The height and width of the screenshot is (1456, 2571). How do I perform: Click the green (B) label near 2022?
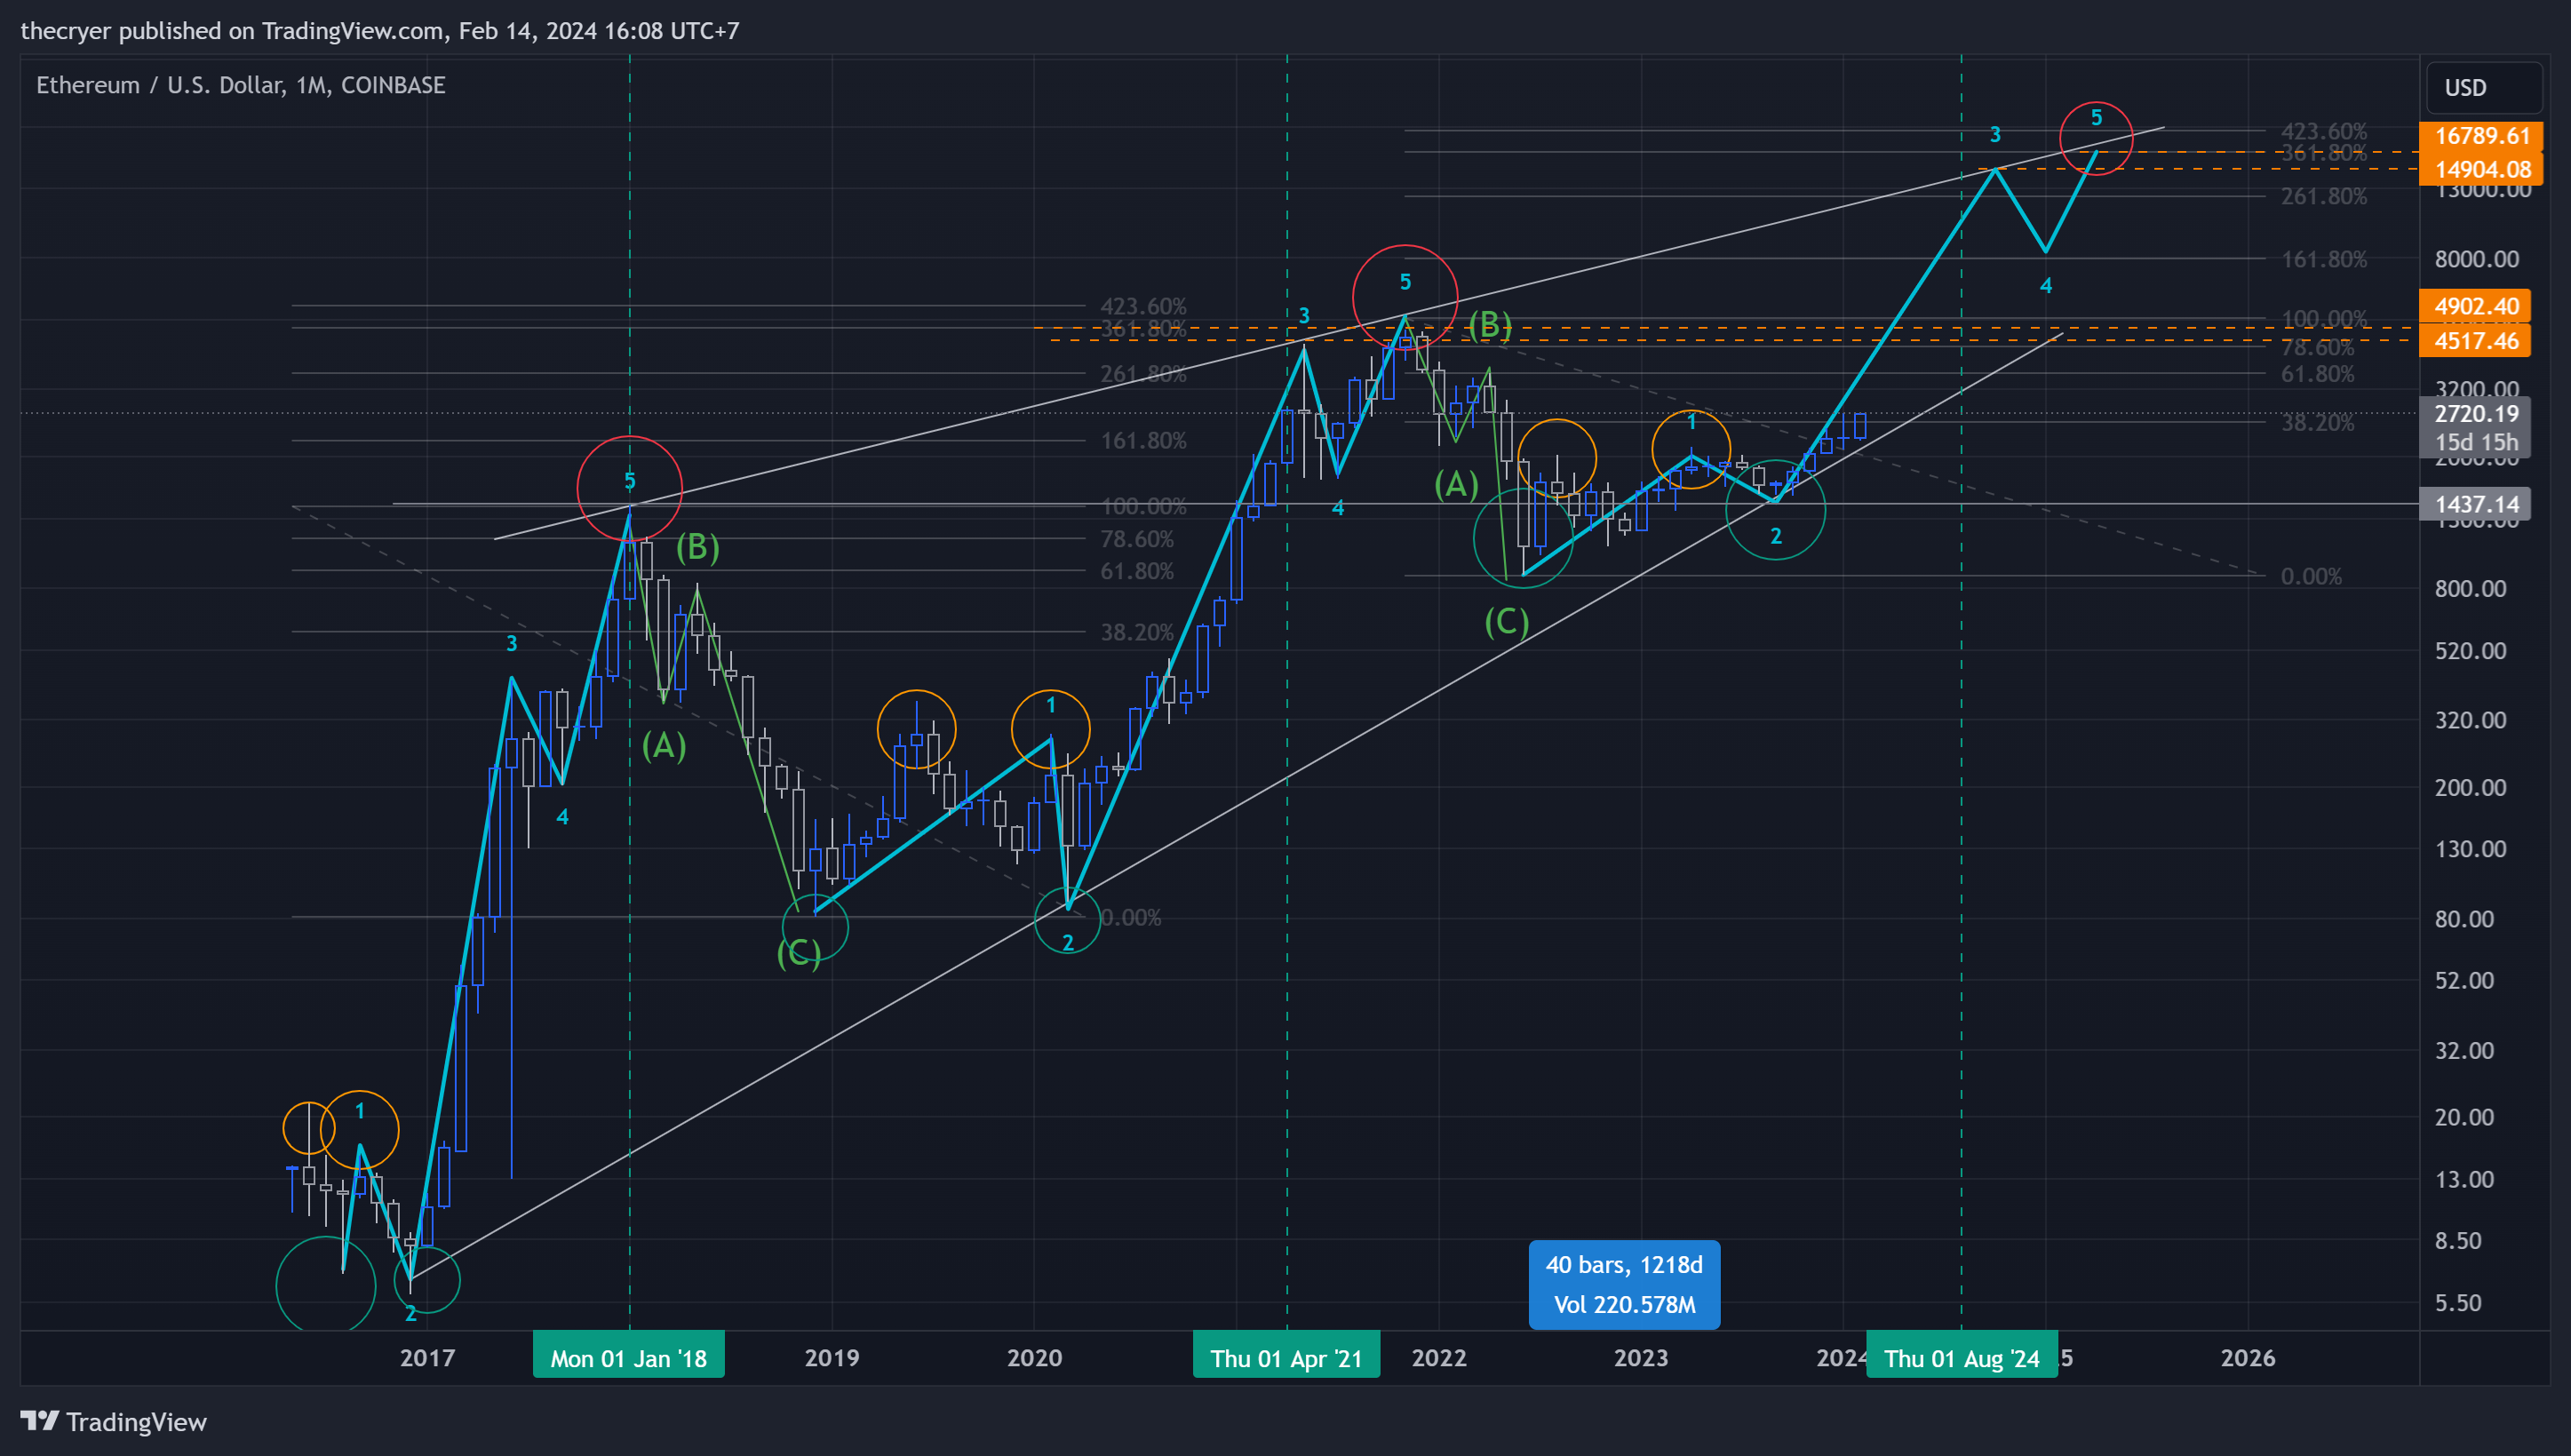(x=1490, y=325)
